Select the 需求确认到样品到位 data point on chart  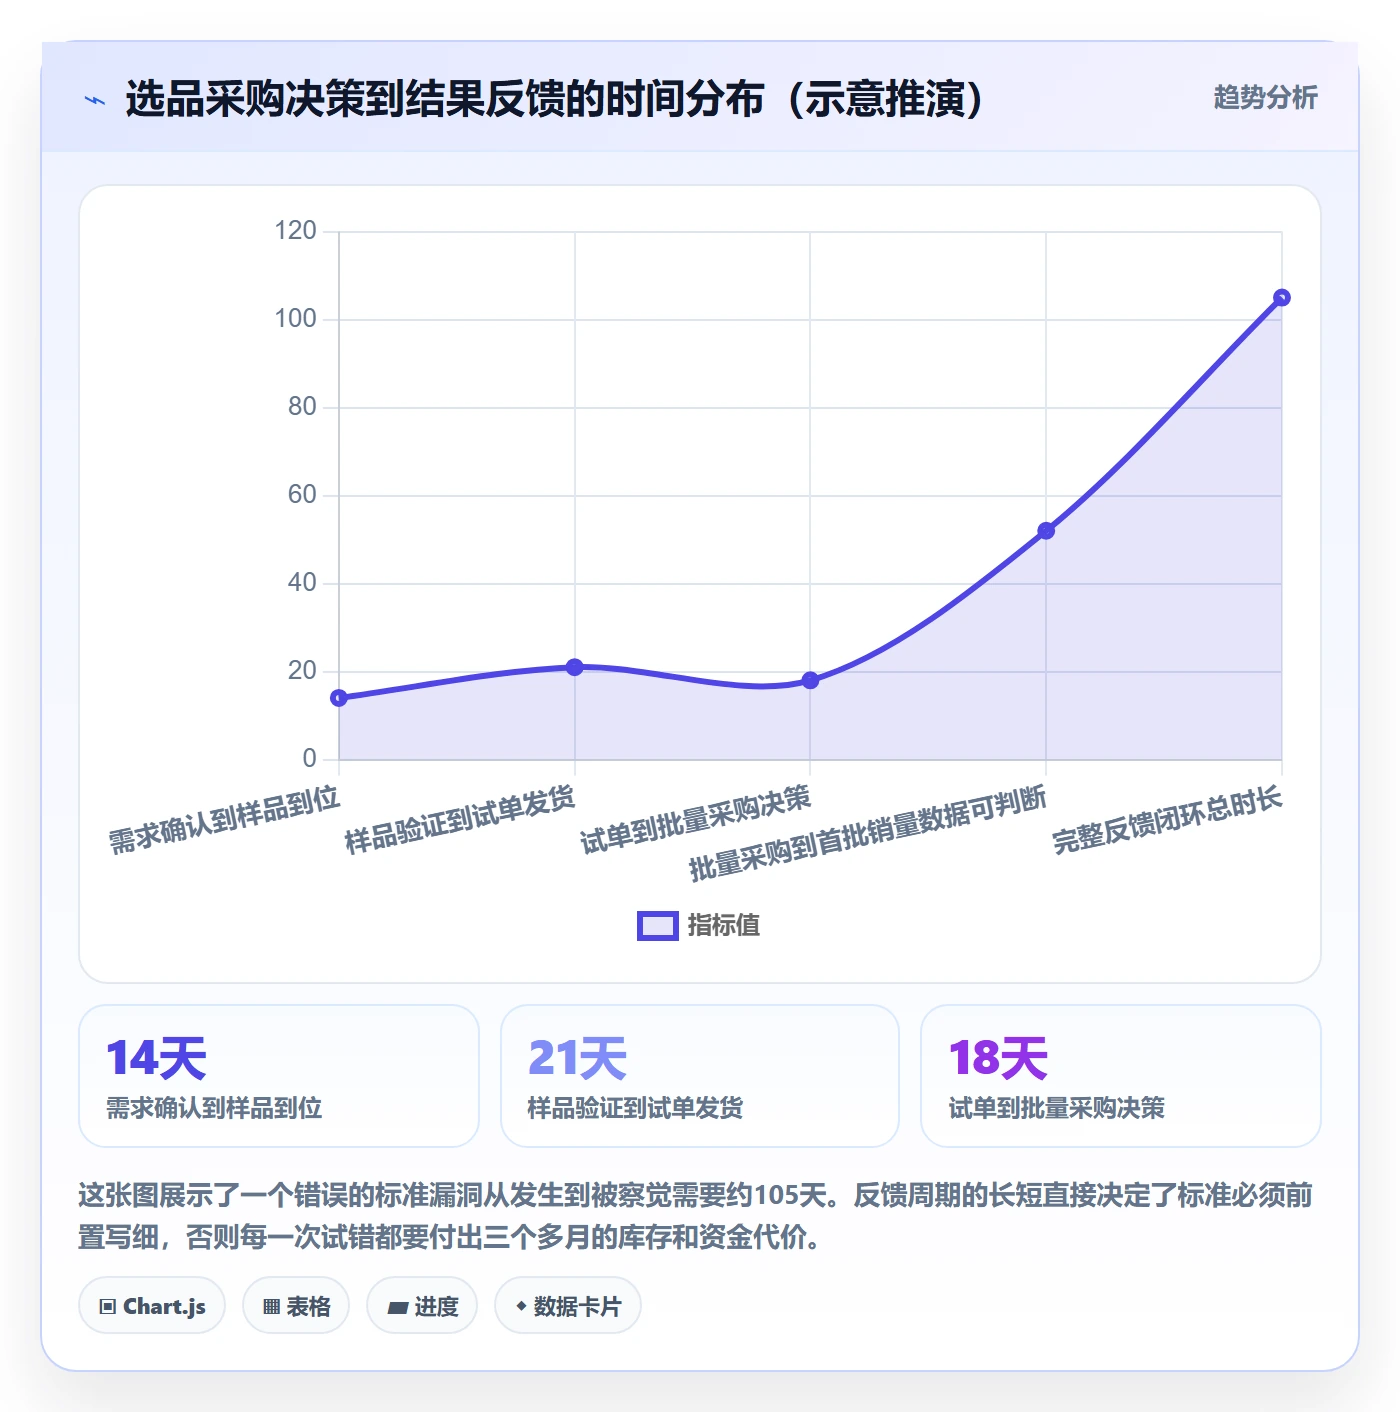point(339,698)
